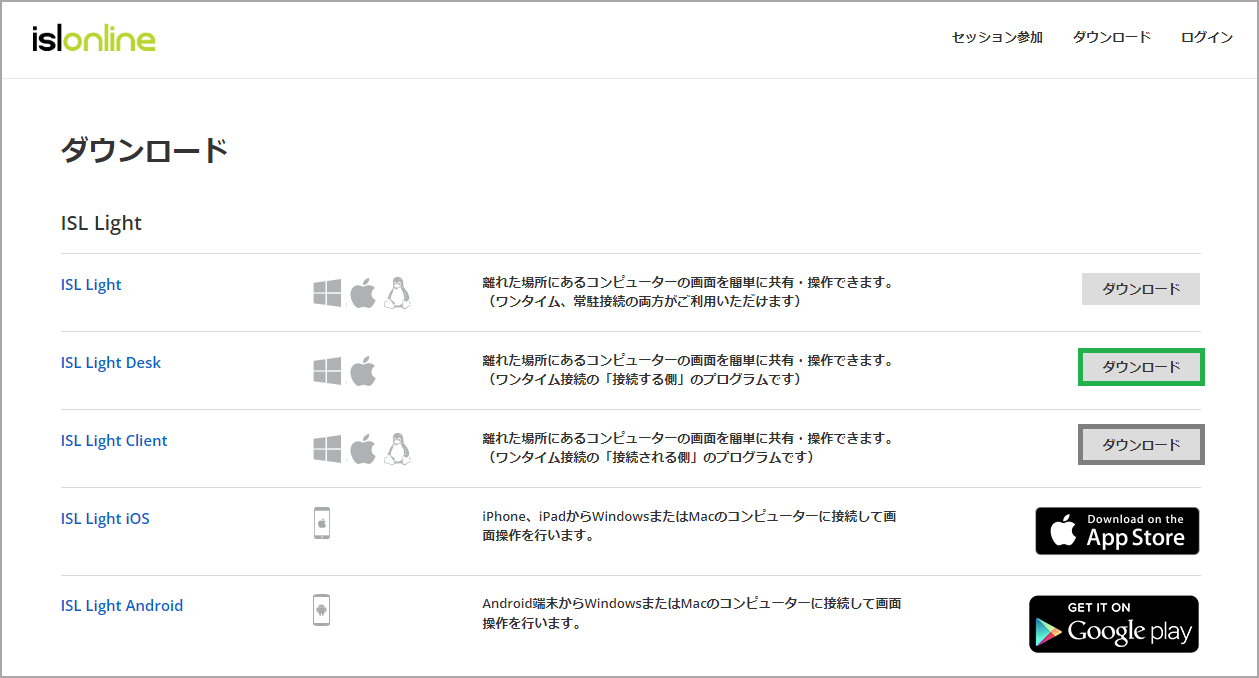Click the Linux penguin icon in ISL Light Client row
The width and height of the screenshot is (1259, 678).
click(398, 448)
